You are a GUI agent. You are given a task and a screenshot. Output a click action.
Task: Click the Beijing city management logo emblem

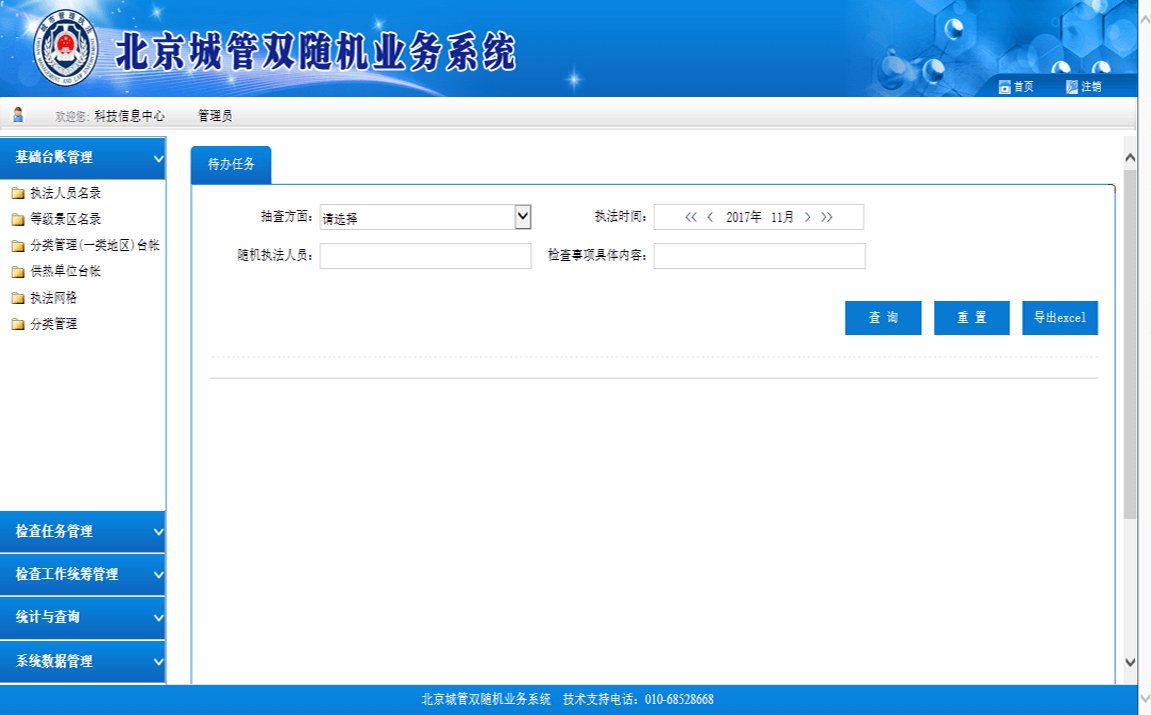point(66,48)
